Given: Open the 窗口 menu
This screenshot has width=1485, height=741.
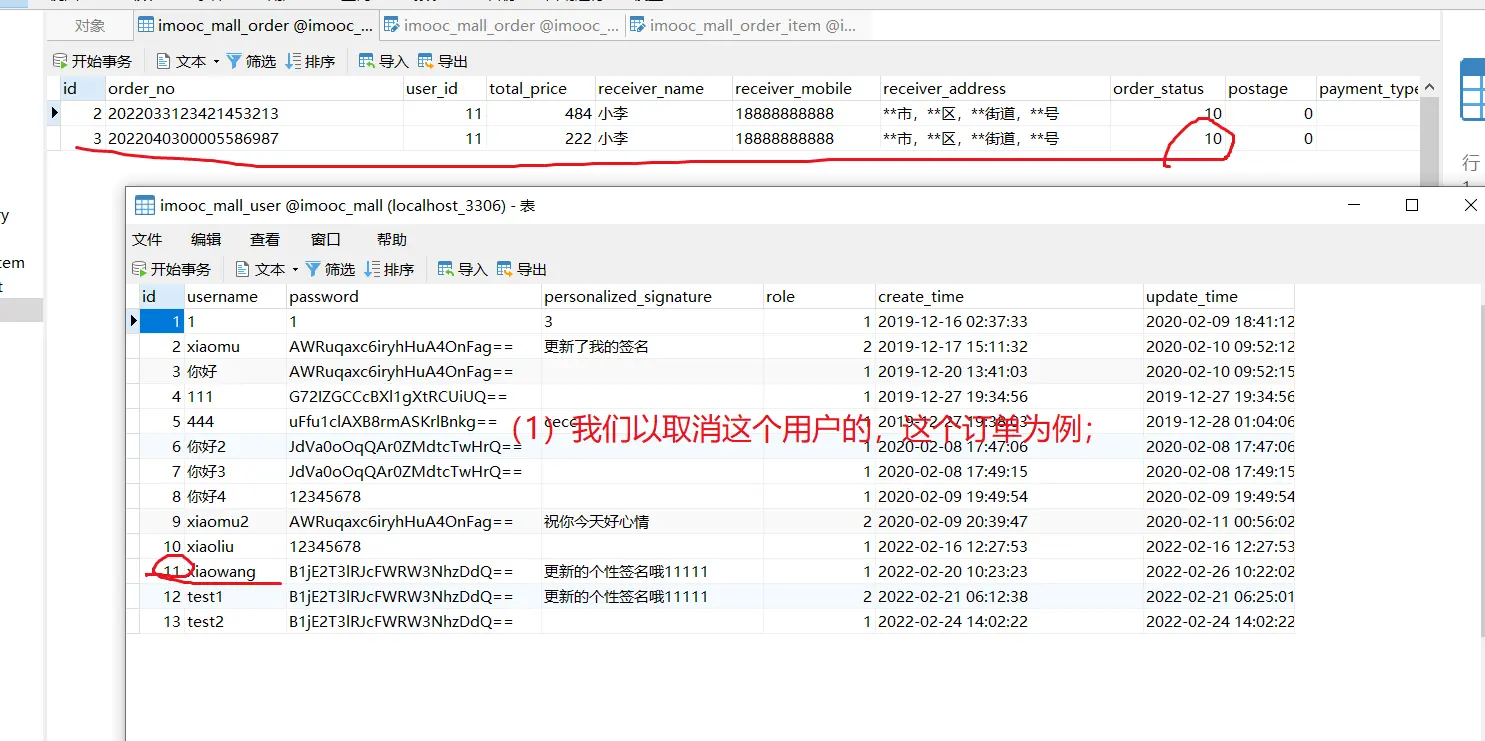Looking at the screenshot, I should tap(326, 239).
